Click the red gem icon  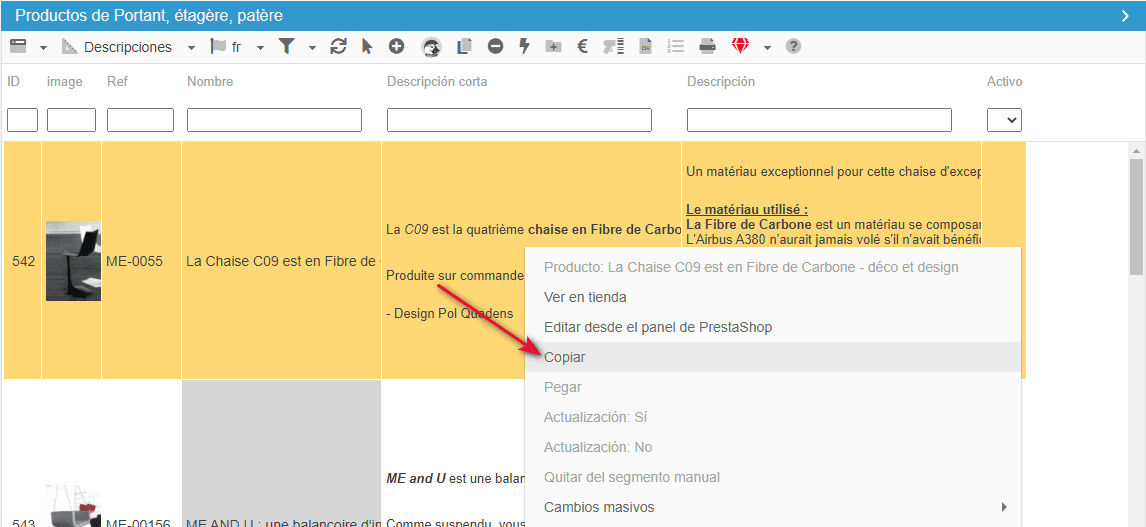tap(740, 46)
